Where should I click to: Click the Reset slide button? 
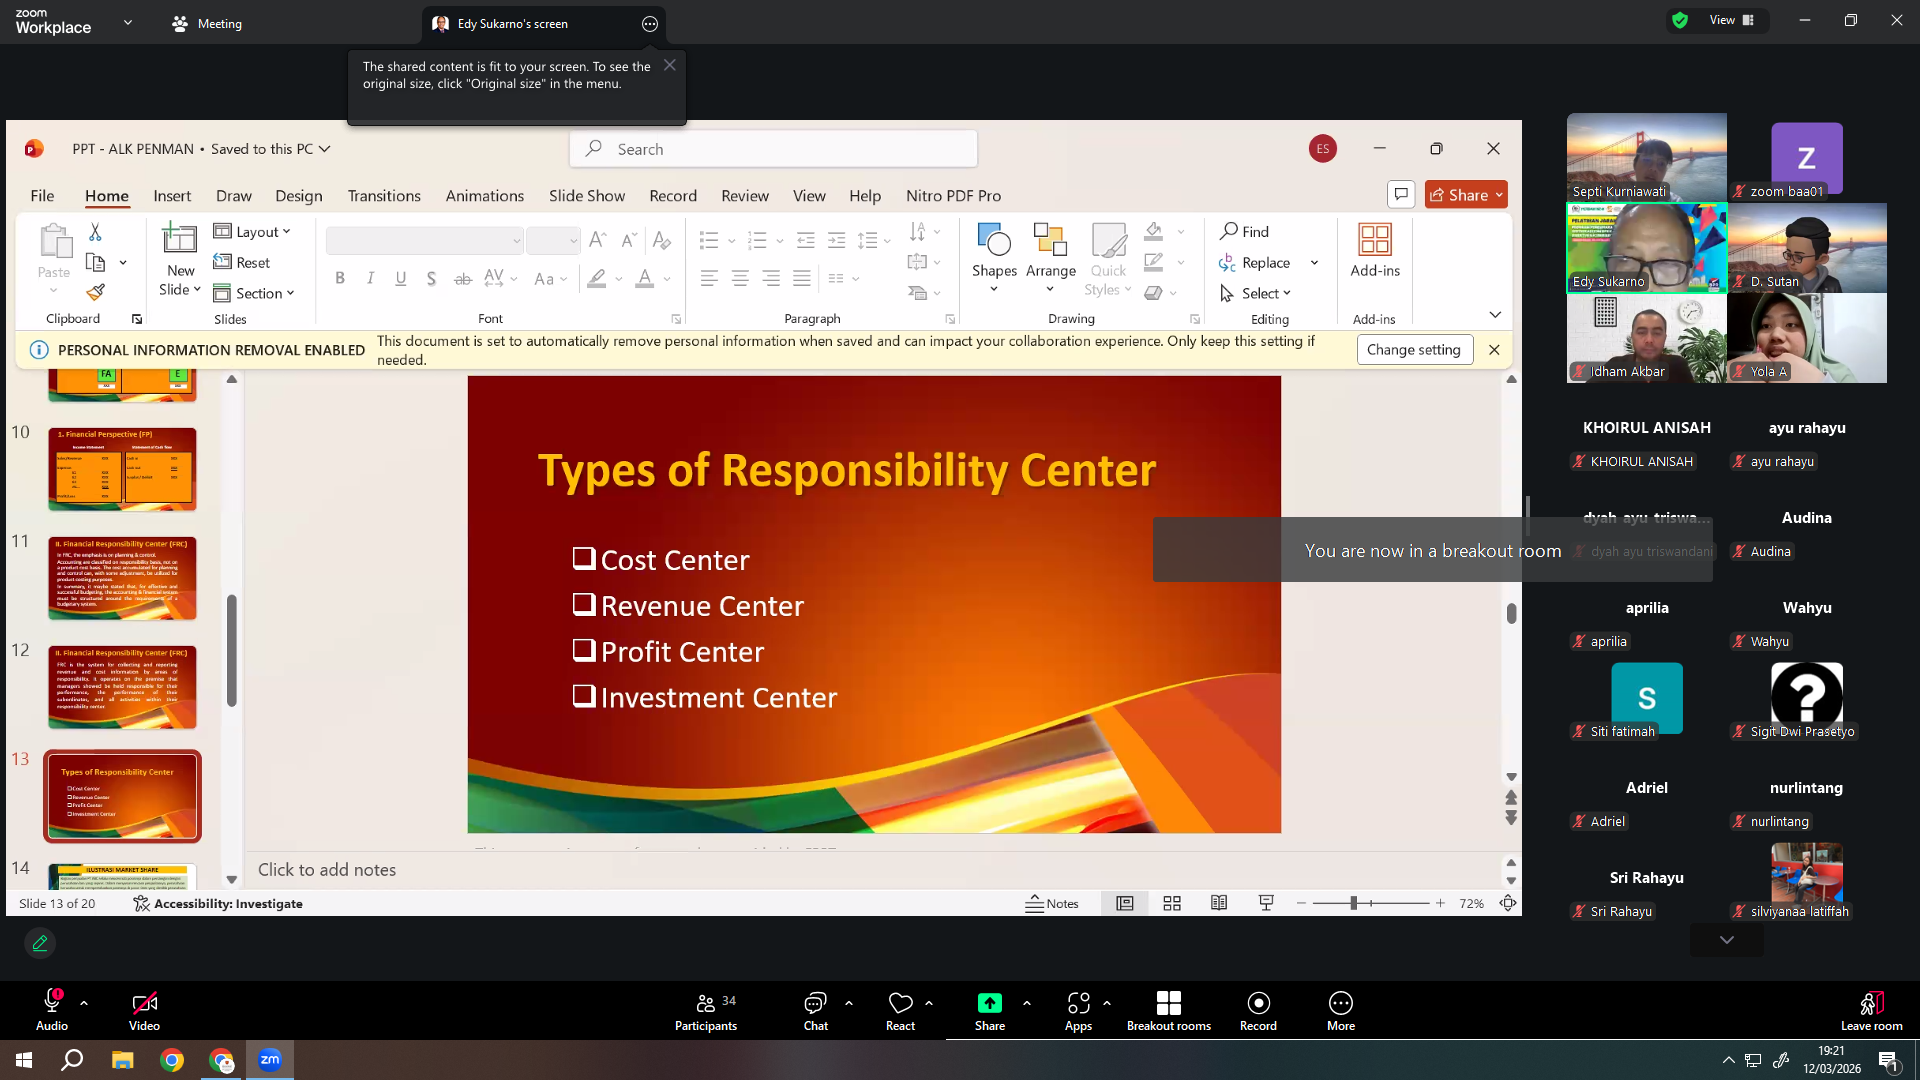(241, 262)
